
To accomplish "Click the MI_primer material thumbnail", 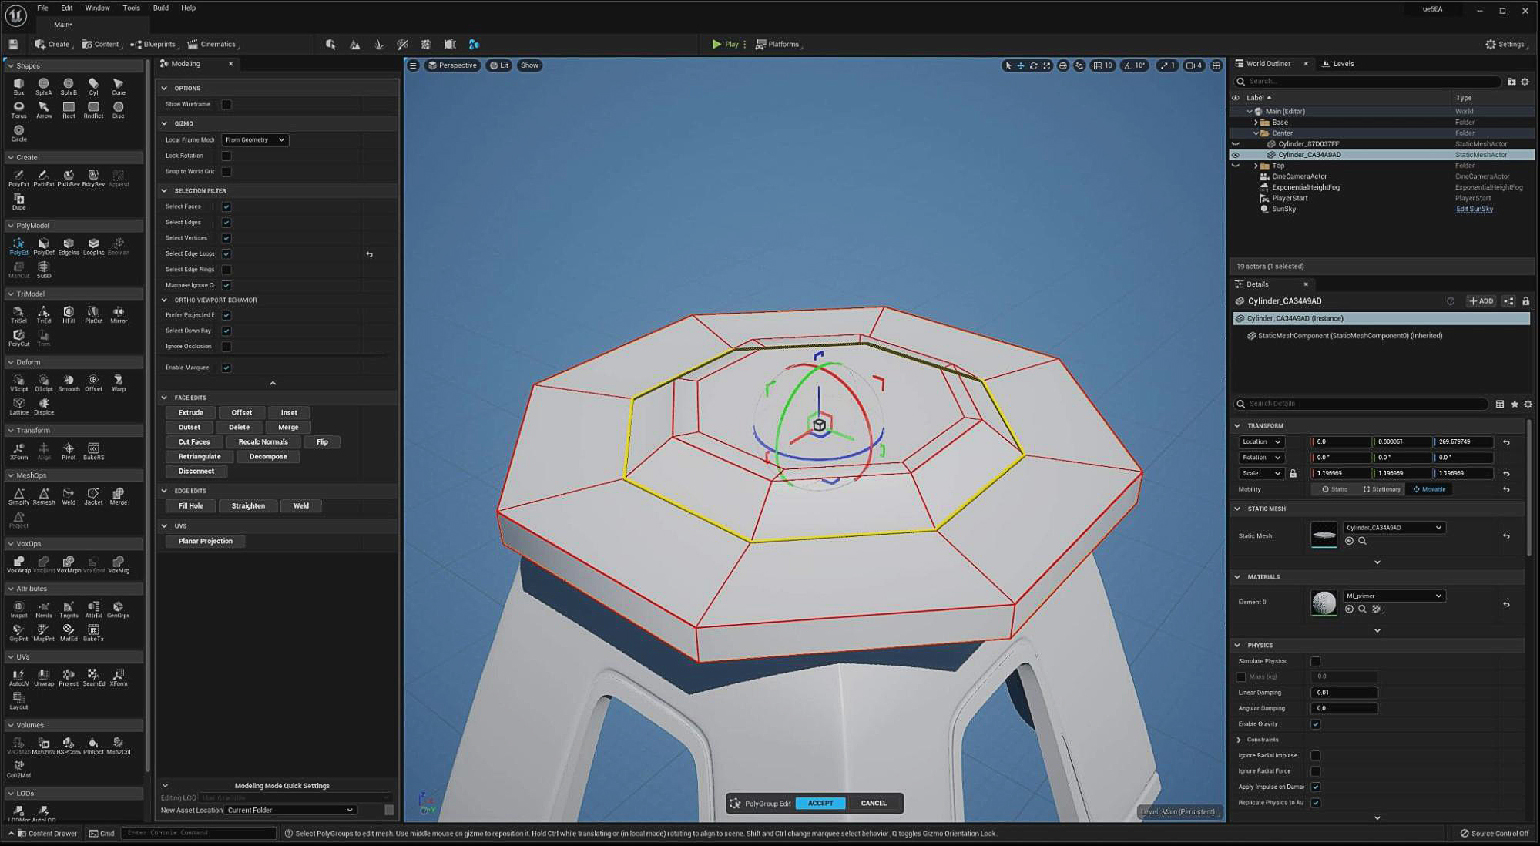I will tap(1324, 602).
